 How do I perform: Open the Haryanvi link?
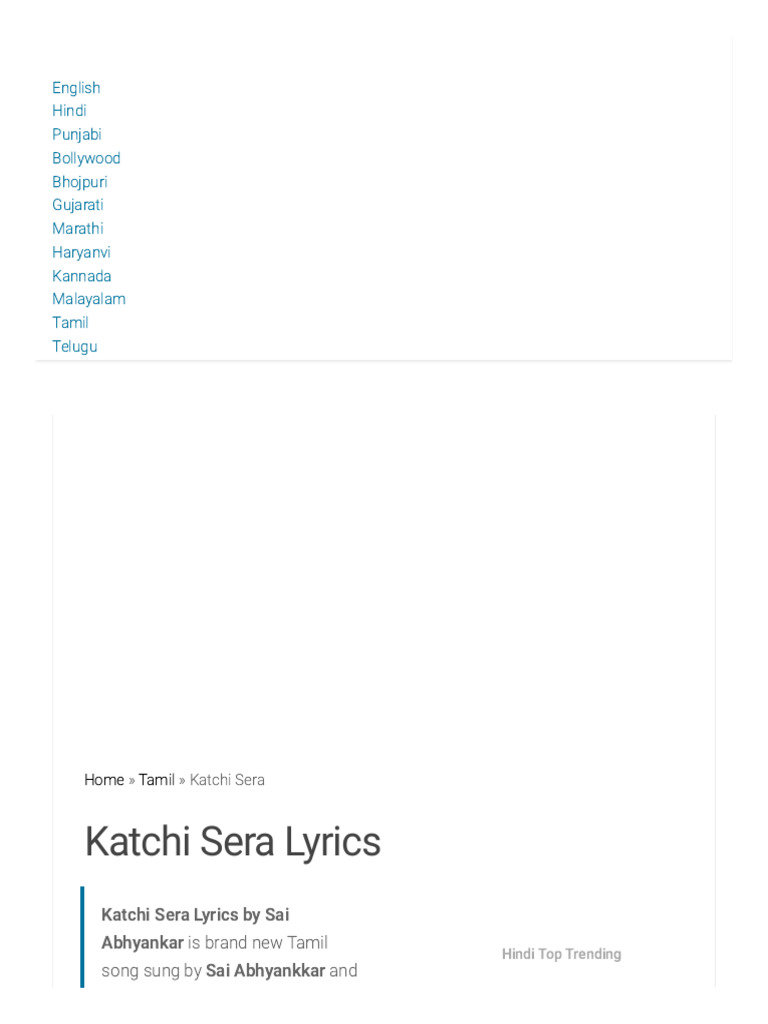(x=81, y=252)
